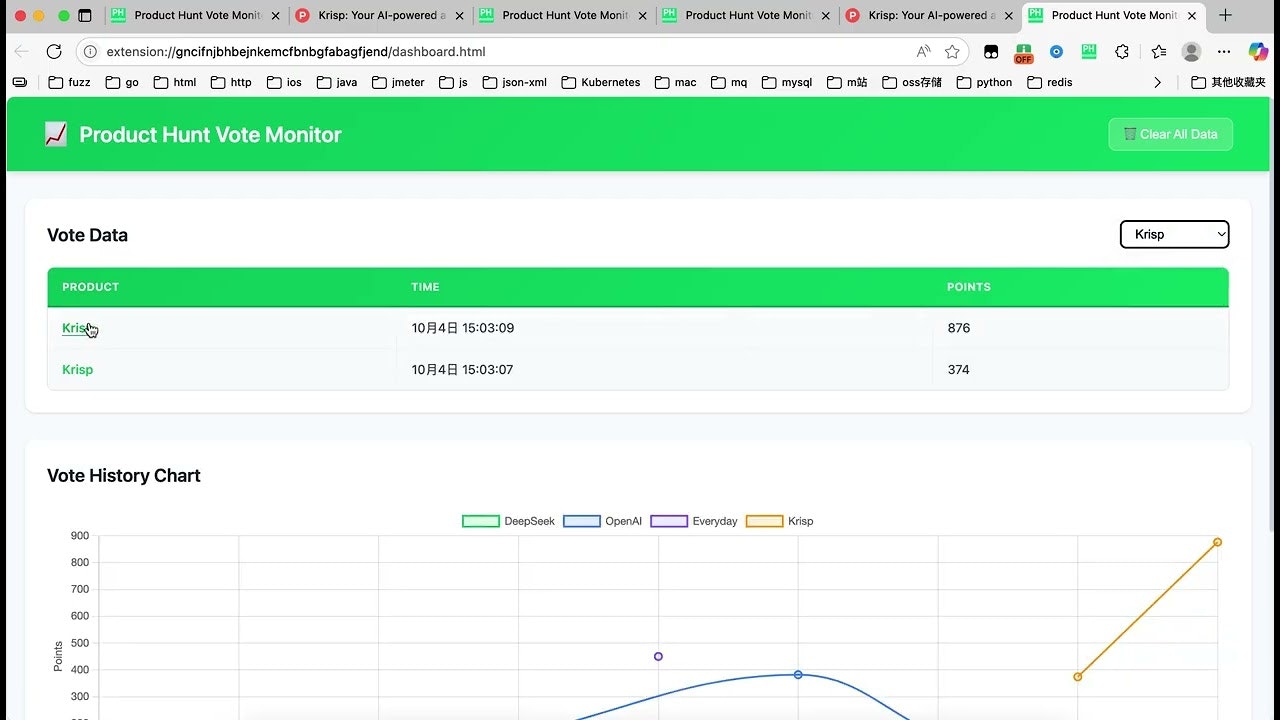Open the browser Extensions puzzle icon

1122,51
